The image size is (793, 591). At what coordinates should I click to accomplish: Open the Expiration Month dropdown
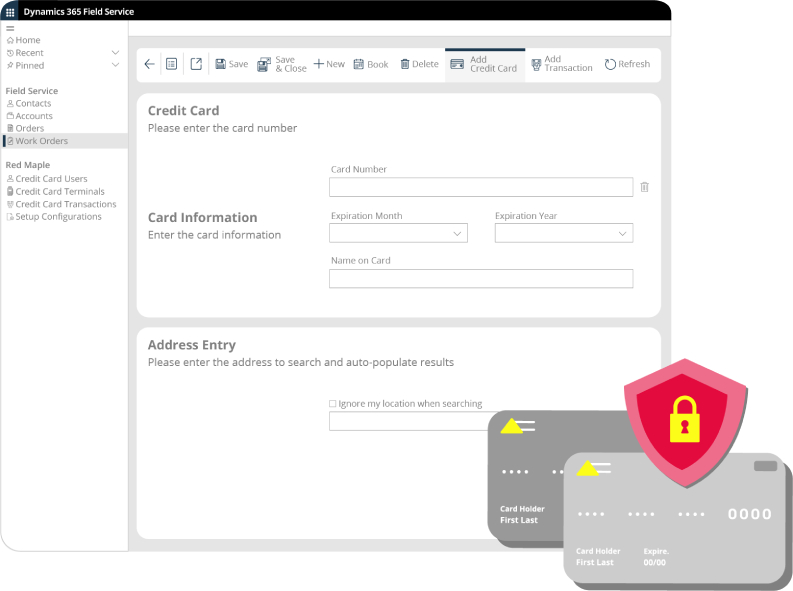398,233
